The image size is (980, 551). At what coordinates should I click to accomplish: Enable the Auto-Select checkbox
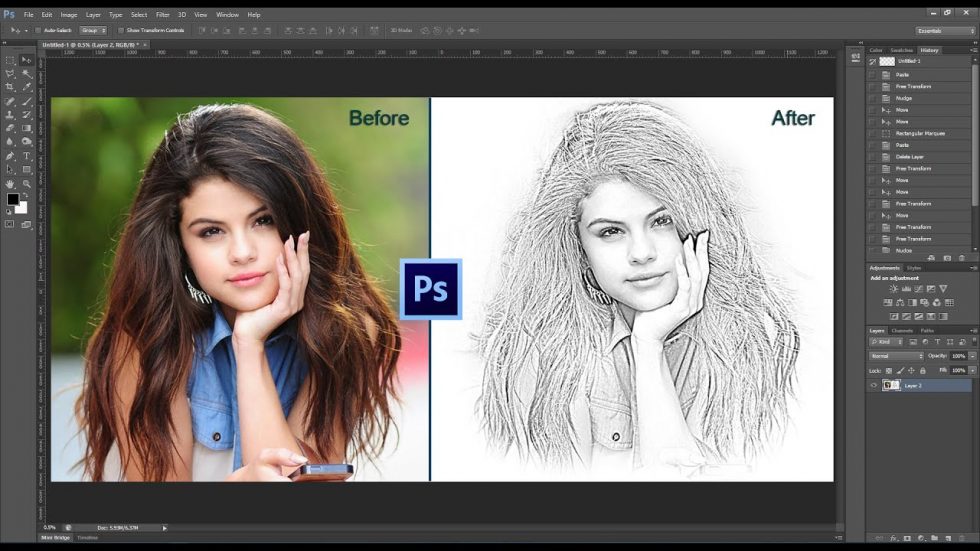pos(38,30)
